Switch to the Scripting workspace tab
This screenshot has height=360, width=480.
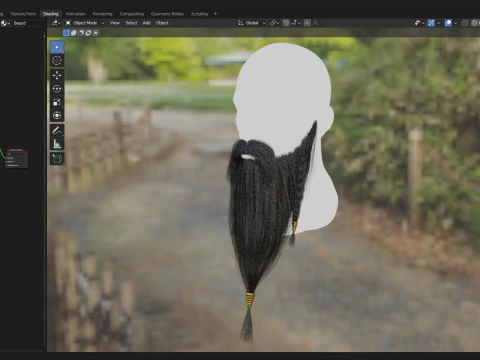point(199,14)
